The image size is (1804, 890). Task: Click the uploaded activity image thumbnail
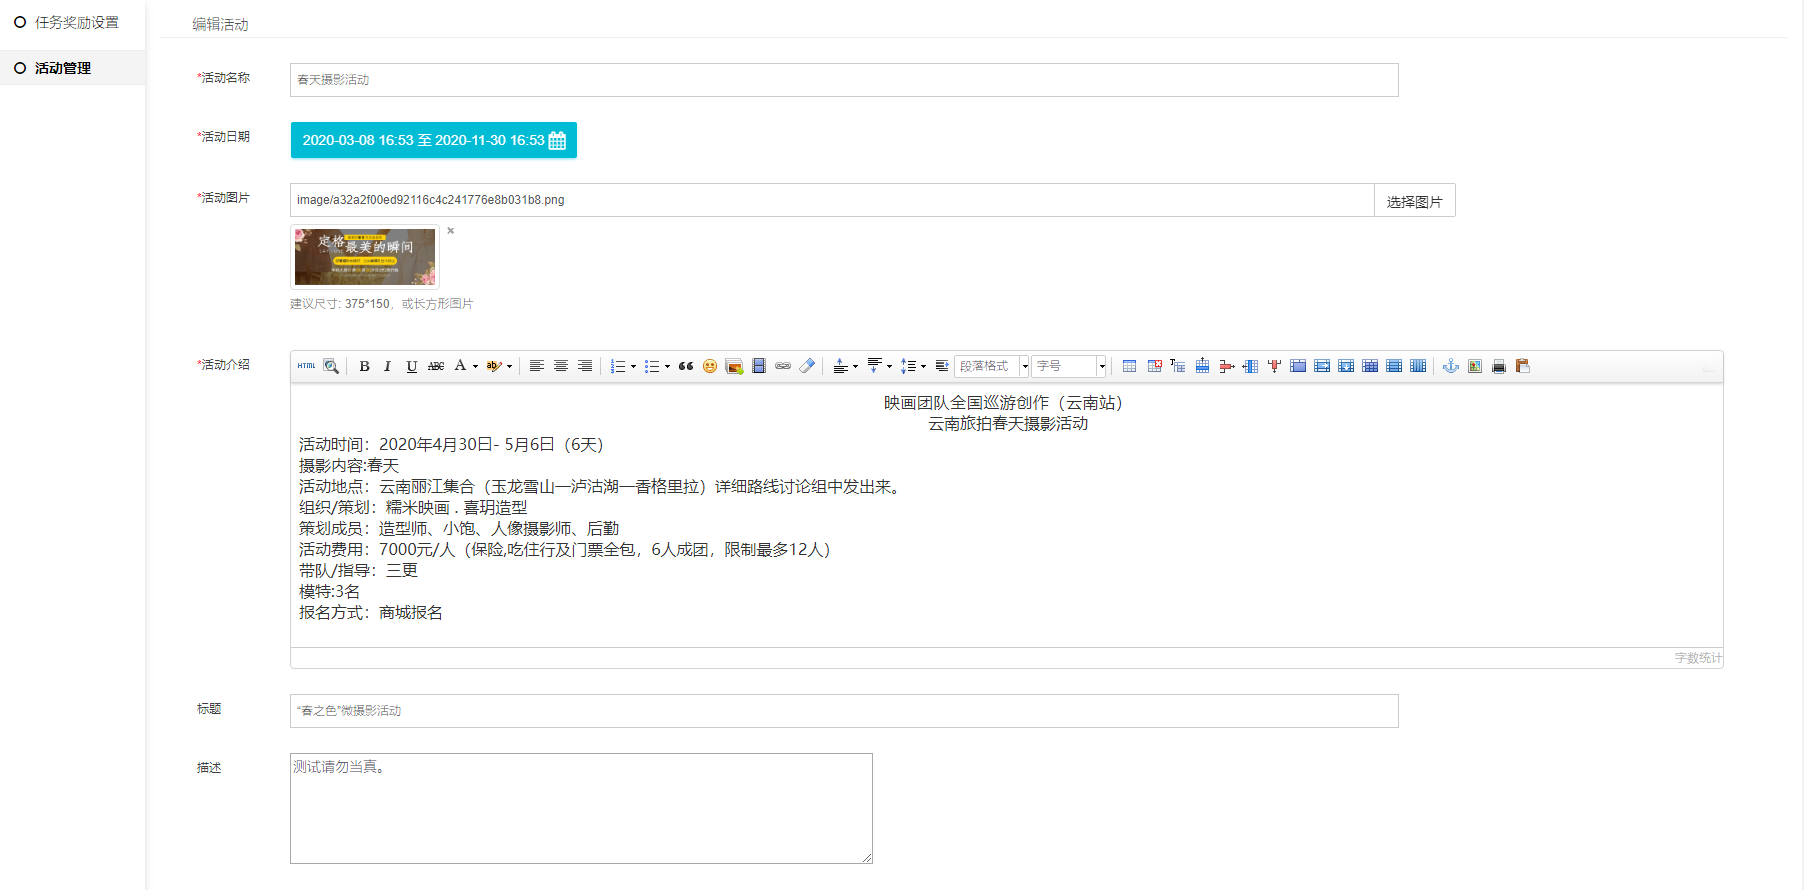click(x=365, y=257)
